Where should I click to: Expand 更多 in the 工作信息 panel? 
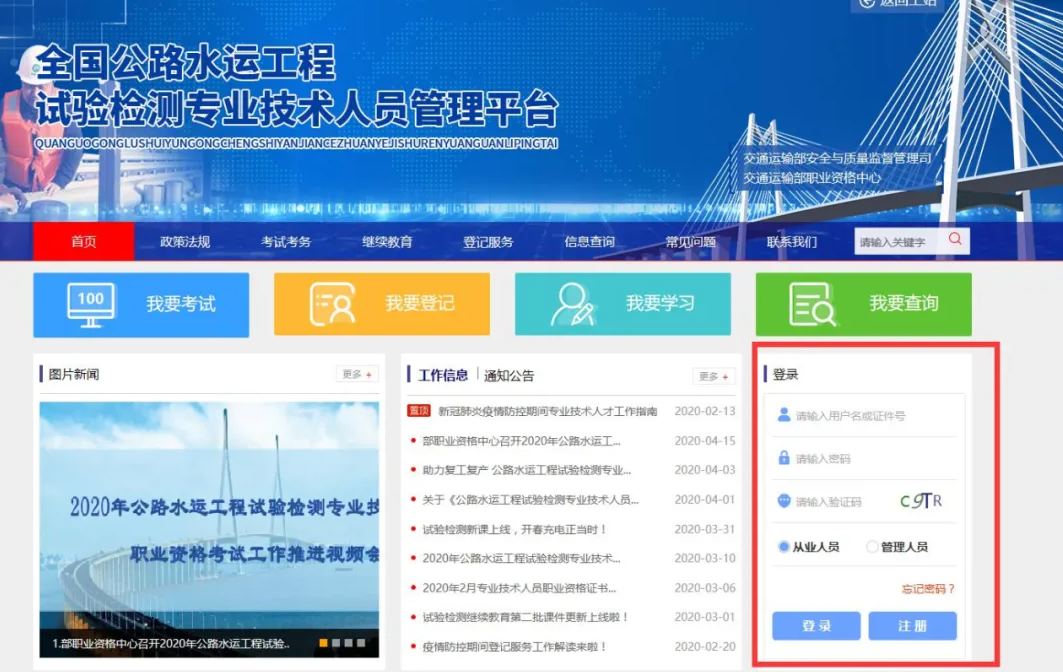tap(713, 376)
